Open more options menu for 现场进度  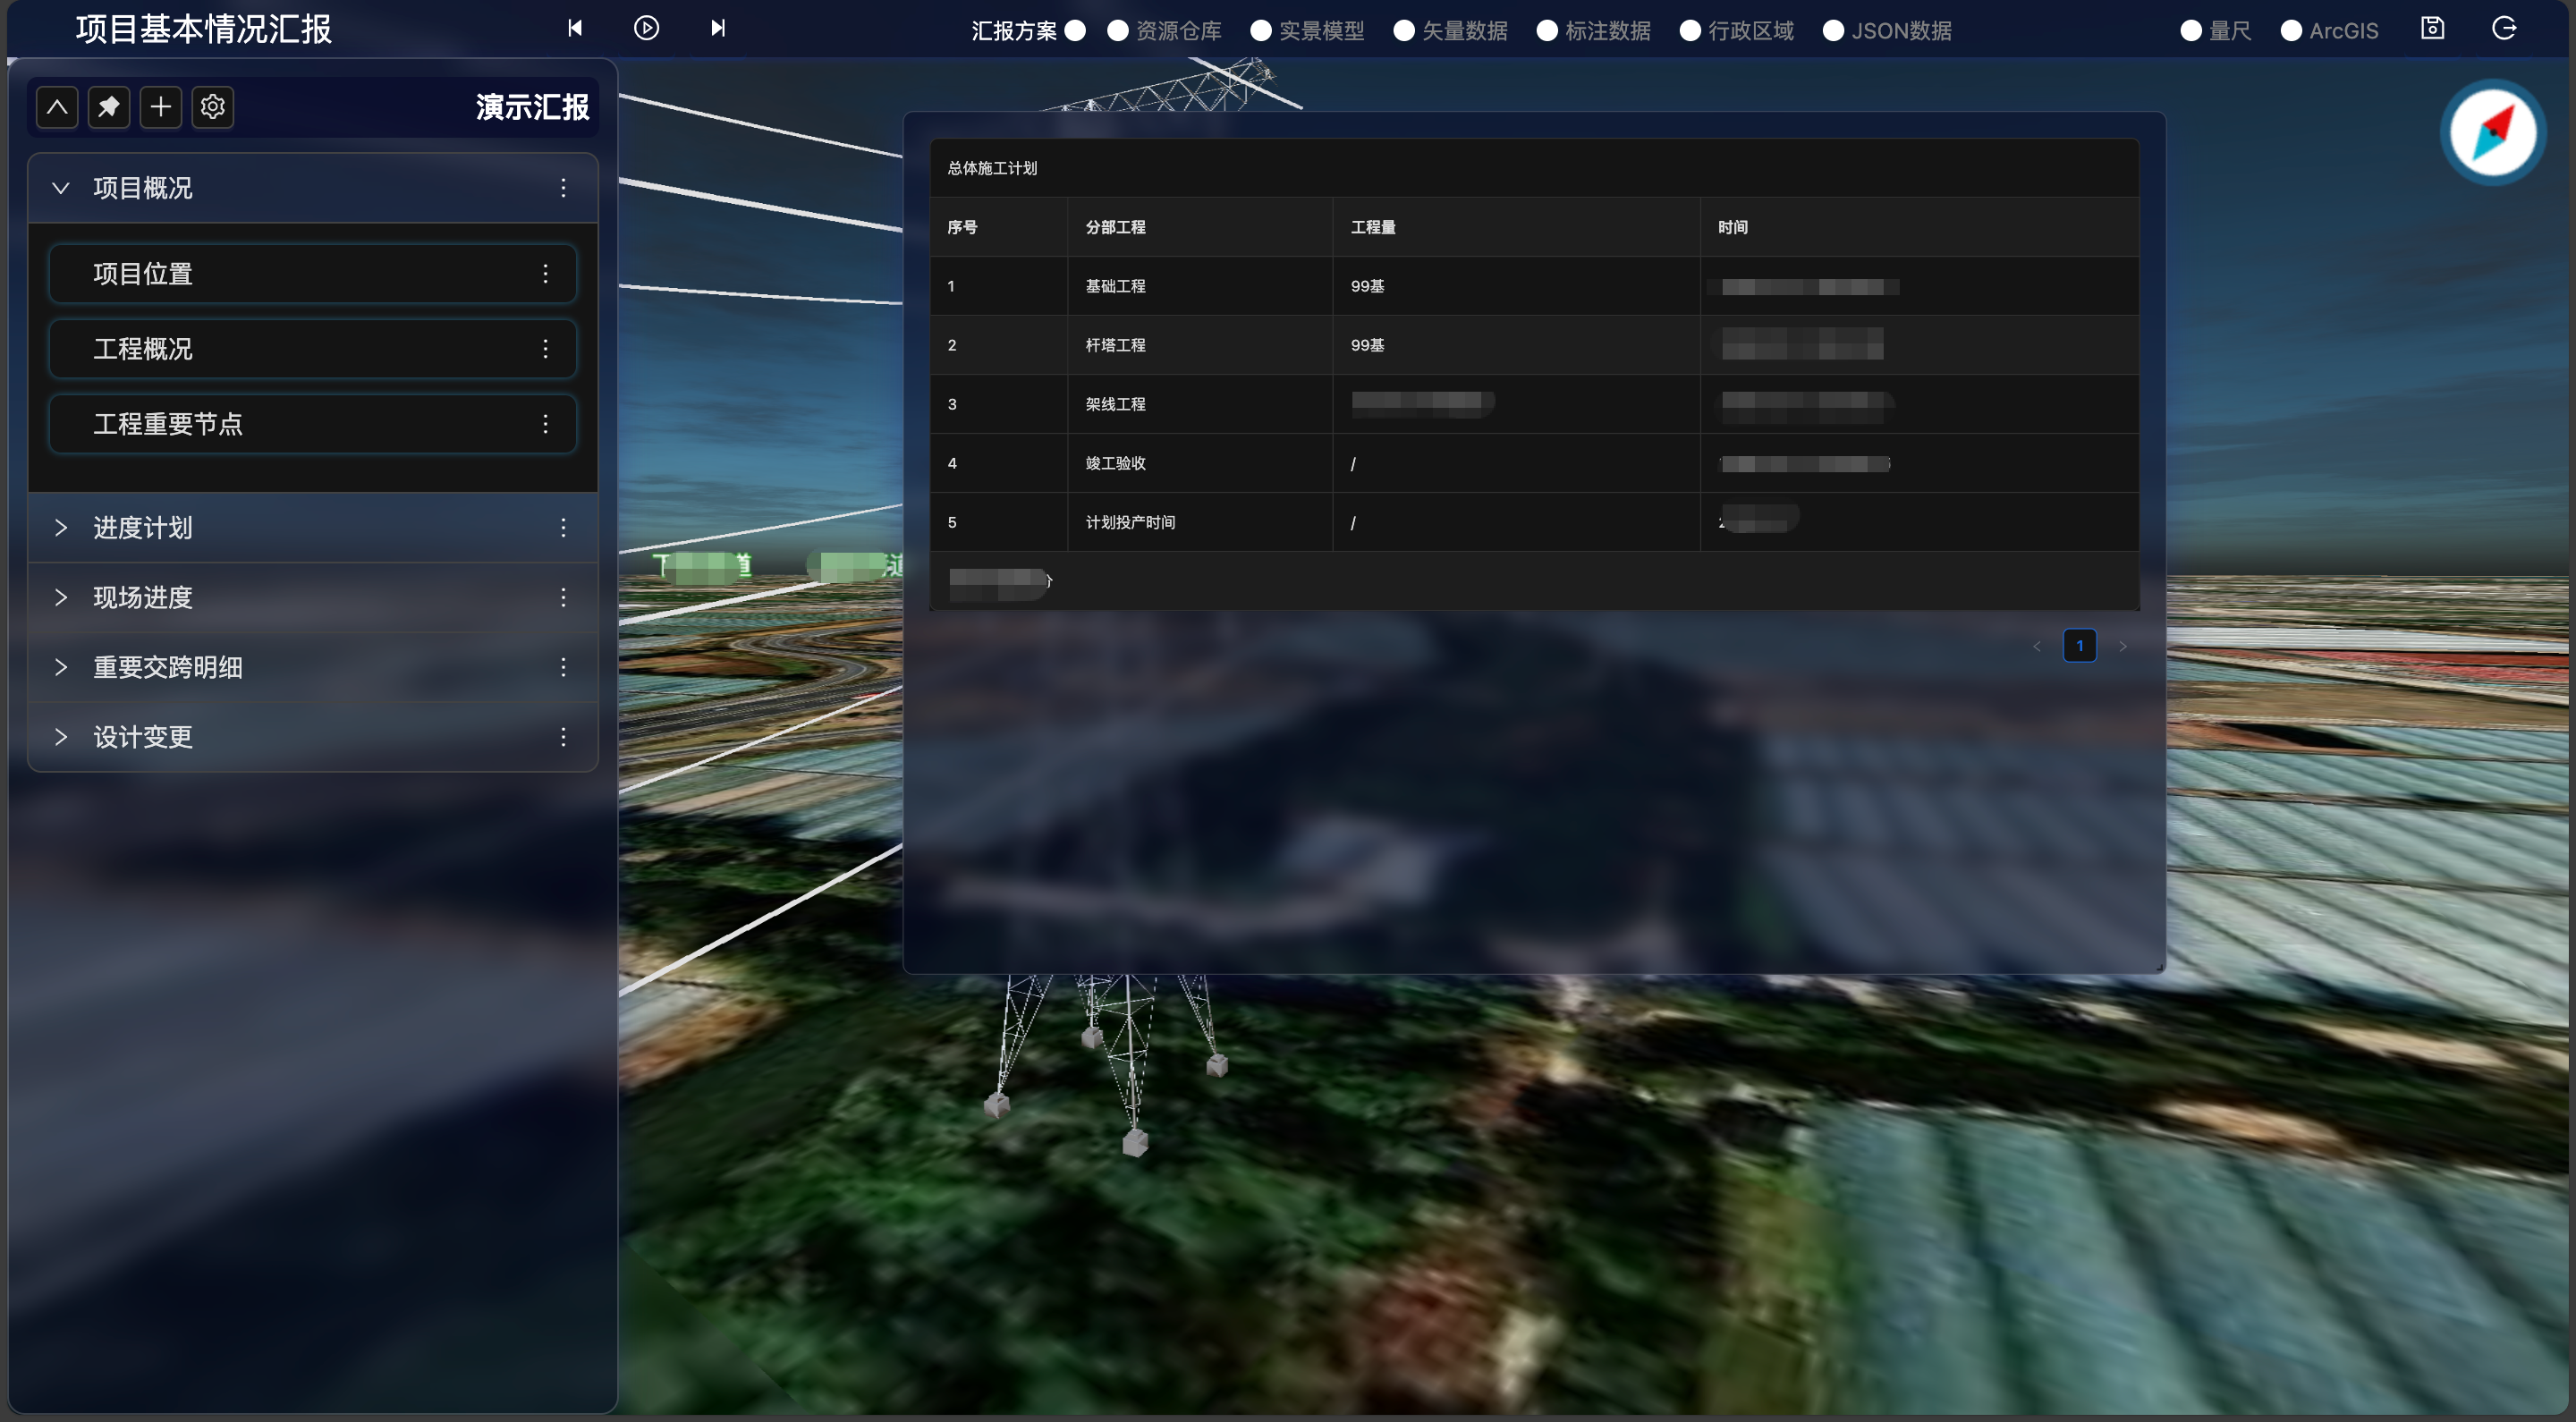pos(563,598)
